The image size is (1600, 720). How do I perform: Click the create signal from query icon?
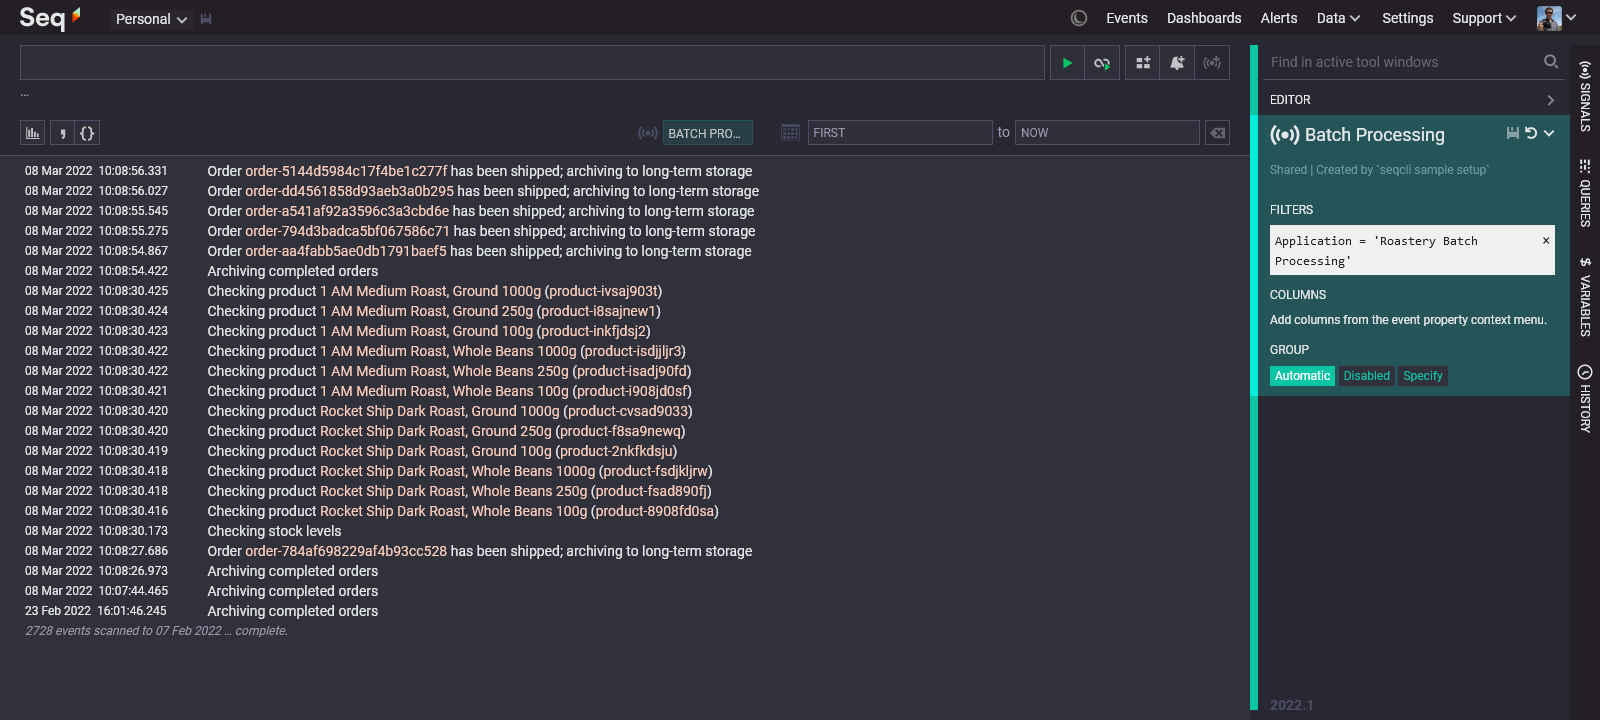click(1212, 63)
